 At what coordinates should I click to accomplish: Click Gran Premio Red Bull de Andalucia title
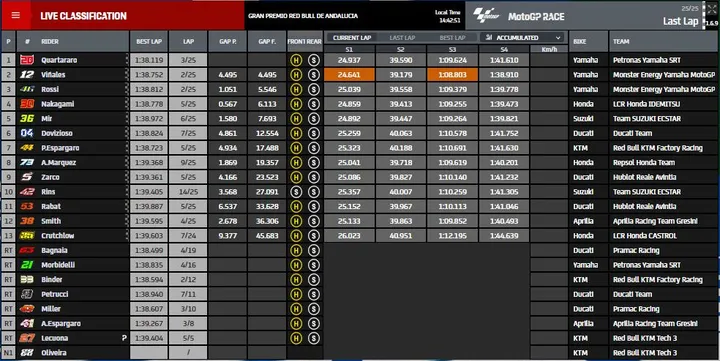click(x=303, y=16)
